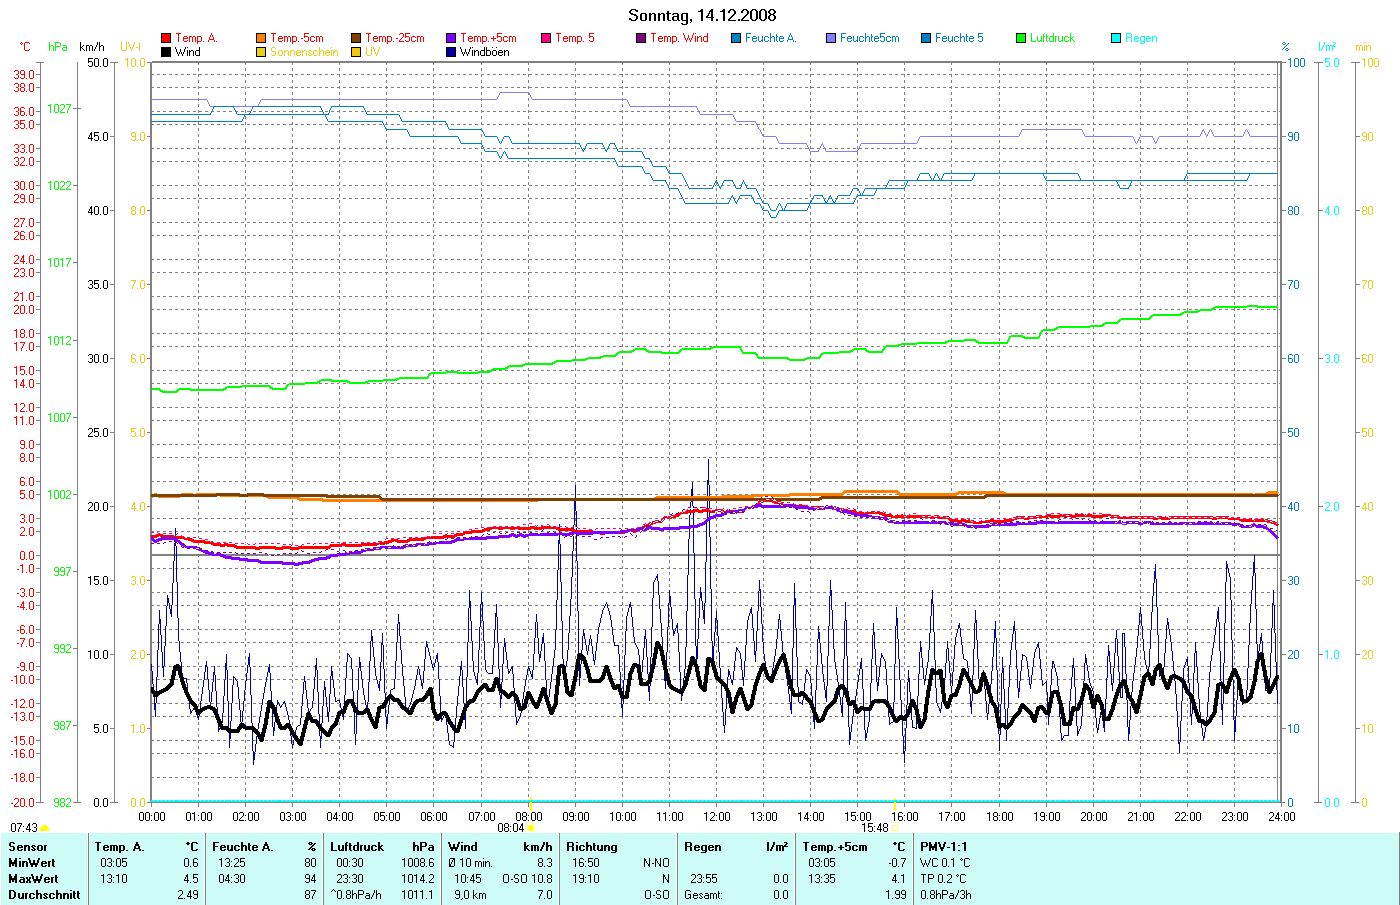Viewport: 1400px width, 905px height.
Task: Click the Feuchte5cm legend label
Action: tap(869, 38)
